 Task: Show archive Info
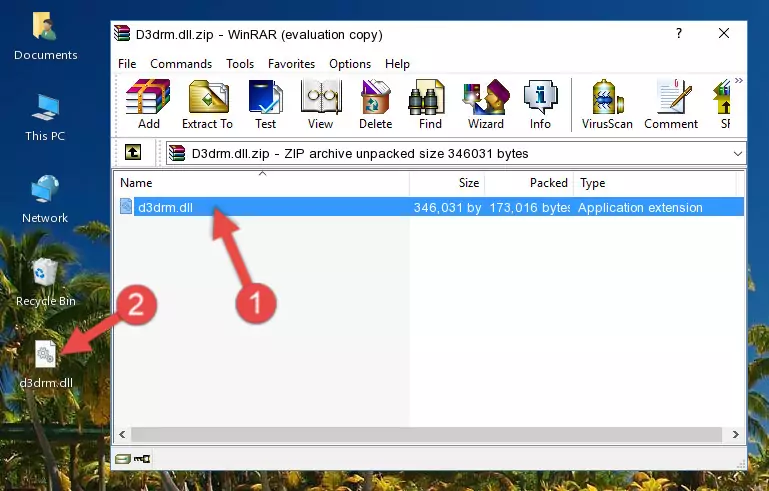[x=540, y=104]
